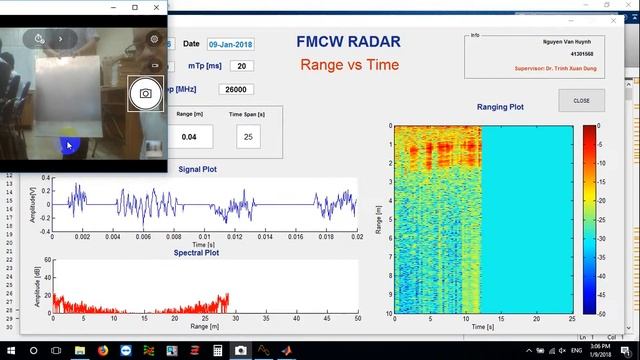Switch to video mode in Camera app
Screen dimensions: 640x360
coord(155,65)
